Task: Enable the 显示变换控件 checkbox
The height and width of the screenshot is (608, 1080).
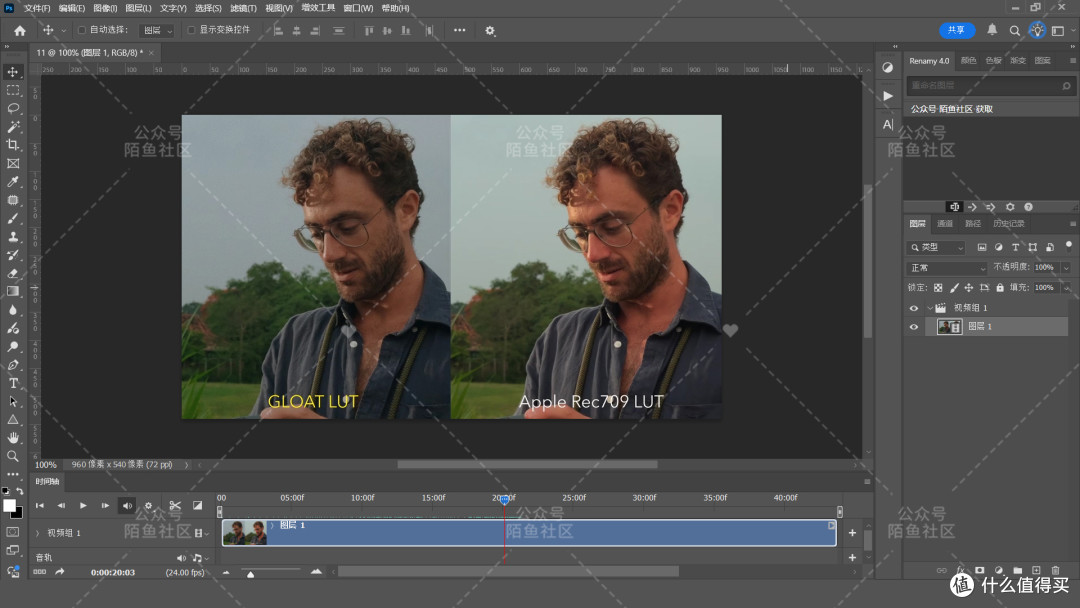Action: pyautogui.click(x=191, y=30)
